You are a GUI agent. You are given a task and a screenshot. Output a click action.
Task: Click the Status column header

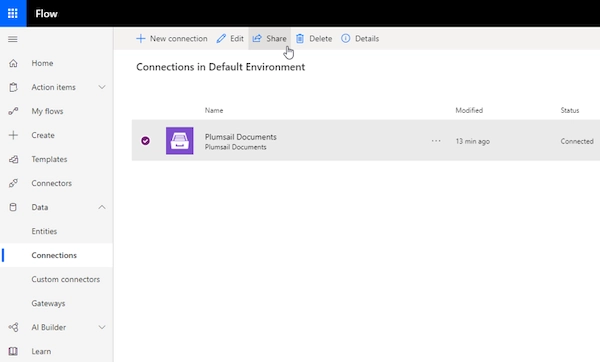[570, 110]
